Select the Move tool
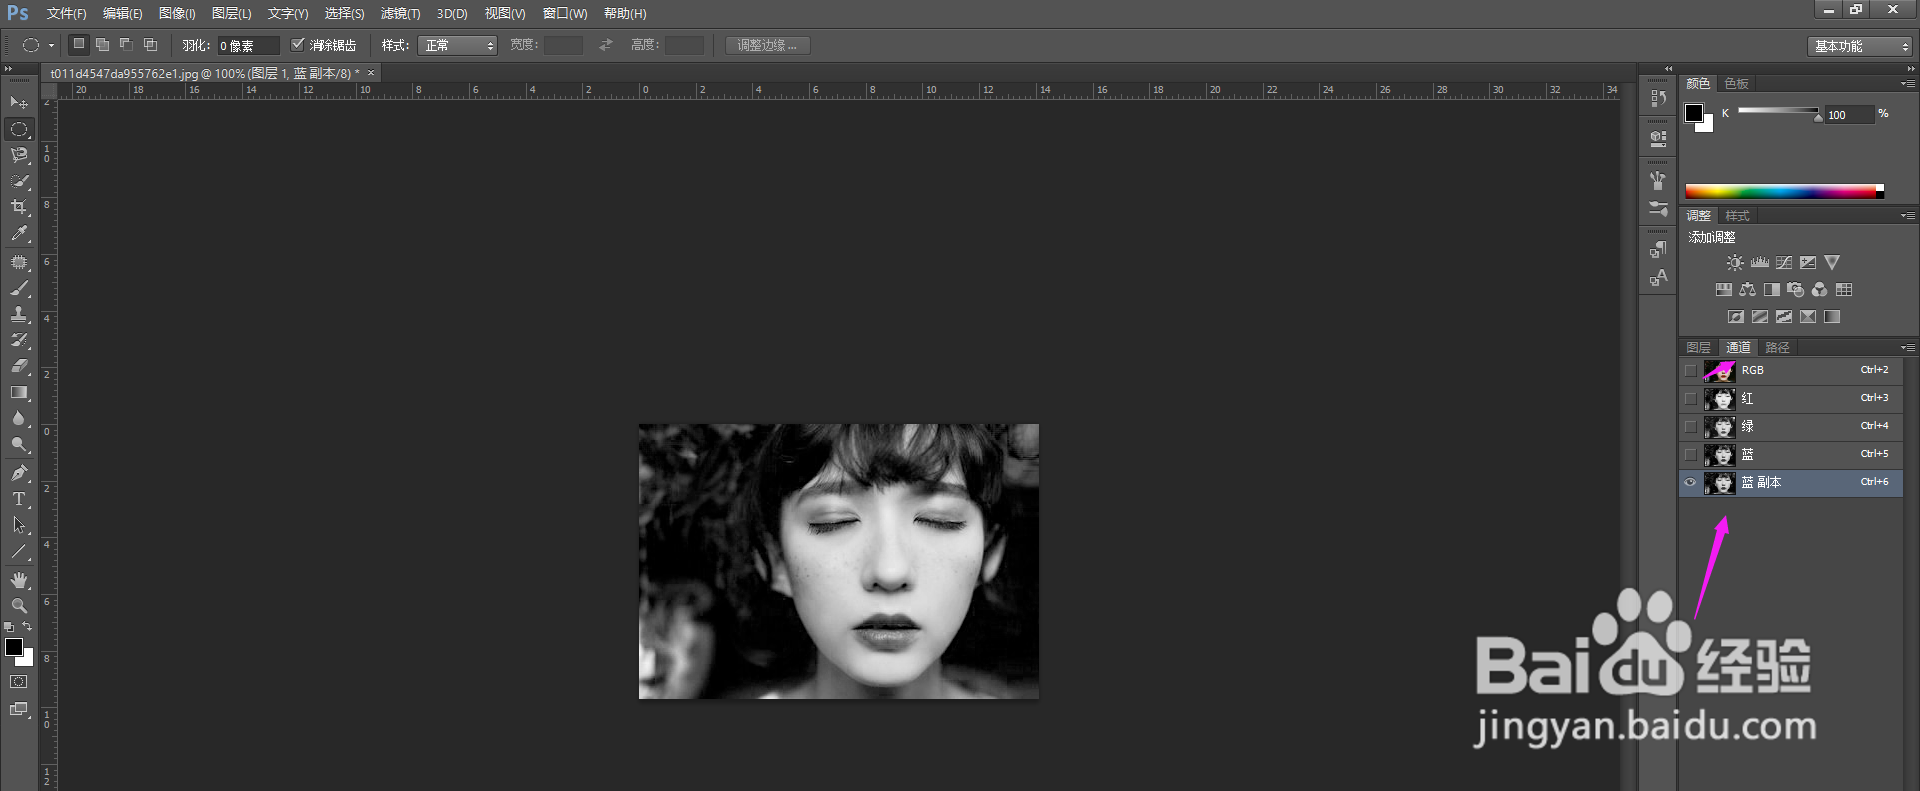Viewport: 1920px width, 791px height. pyautogui.click(x=19, y=103)
